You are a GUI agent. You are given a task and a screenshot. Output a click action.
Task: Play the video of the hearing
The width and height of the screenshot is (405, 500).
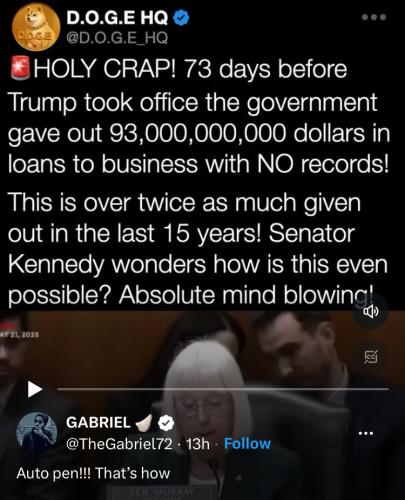(34, 389)
